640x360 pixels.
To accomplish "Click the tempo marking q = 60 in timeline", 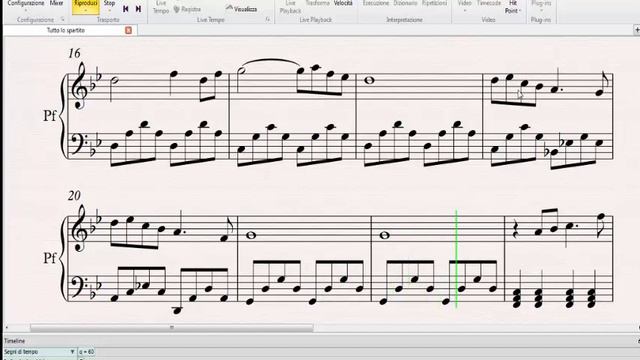I will [87, 351].
